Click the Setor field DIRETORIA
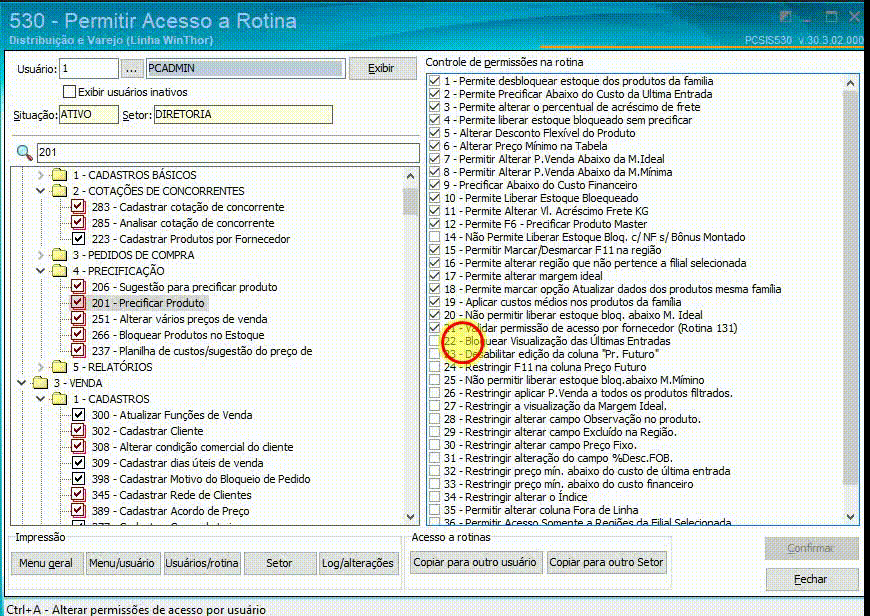Screen dimensions: 870x616 (243, 114)
